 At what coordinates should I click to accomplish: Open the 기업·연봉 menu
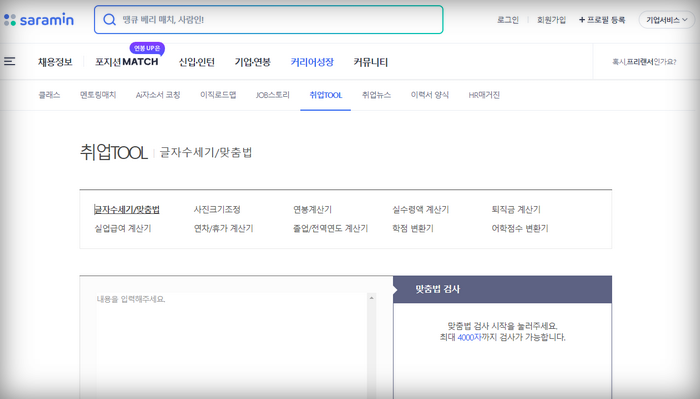click(253, 62)
